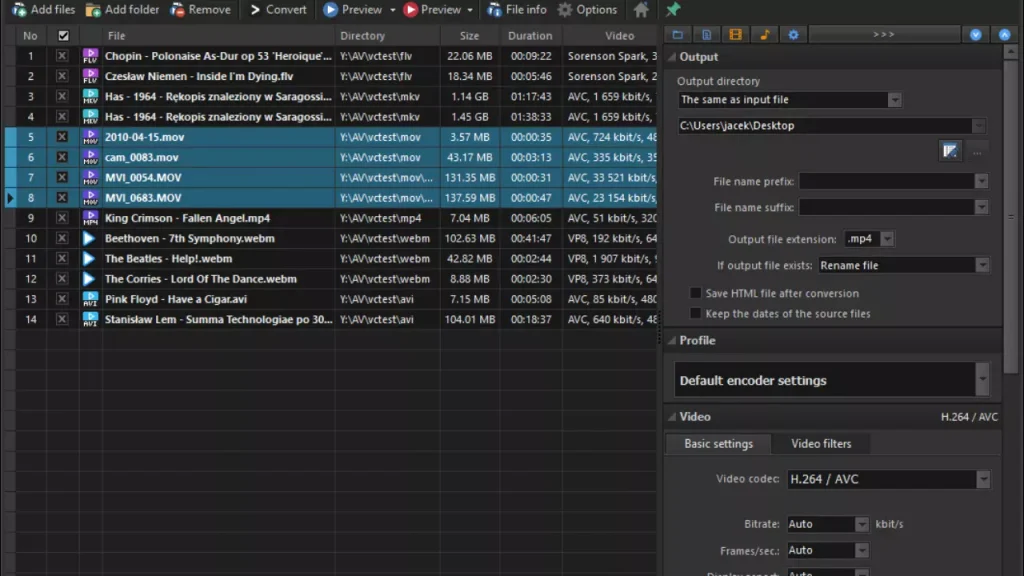Click MP4 icon of King Crimson file

click(x=90, y=218)
